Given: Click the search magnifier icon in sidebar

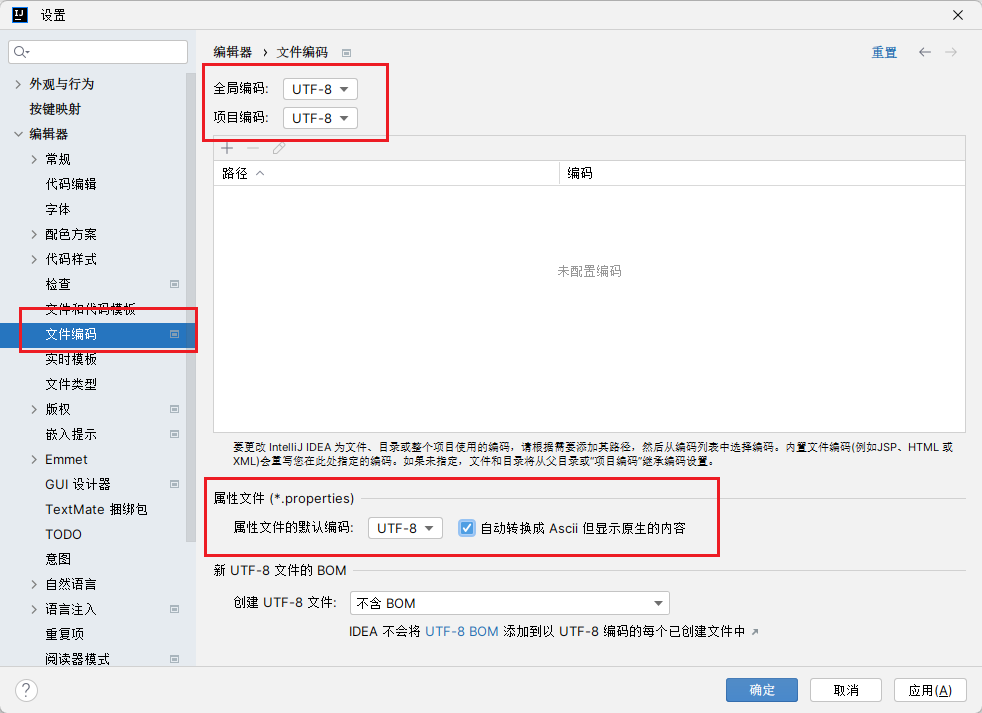Looking at the screenshot, I should click(22, 52).
